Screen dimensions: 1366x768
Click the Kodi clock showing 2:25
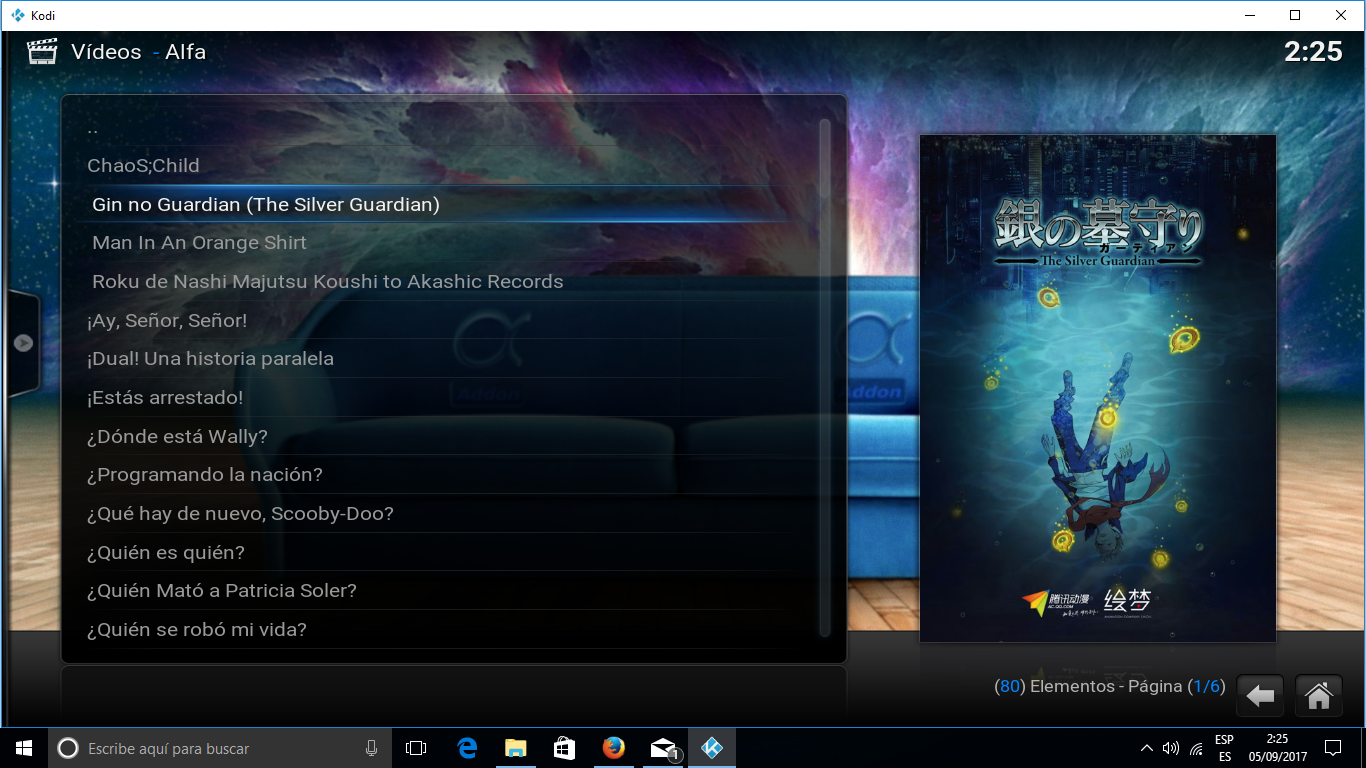click(x=1313, y=51)
